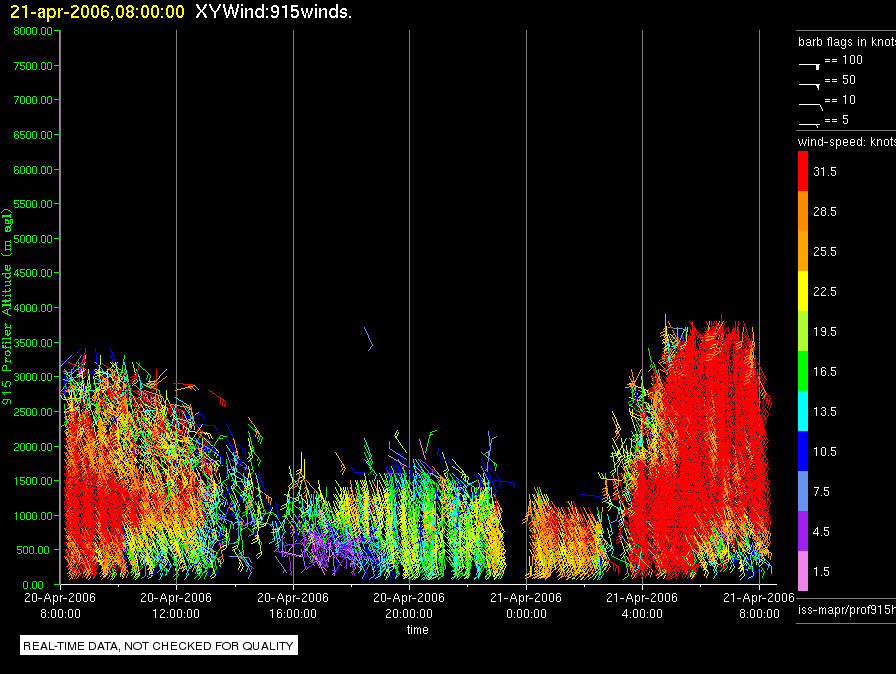
Task: Click the 2000.00 altitude axis label
Action: coord(33,447)
